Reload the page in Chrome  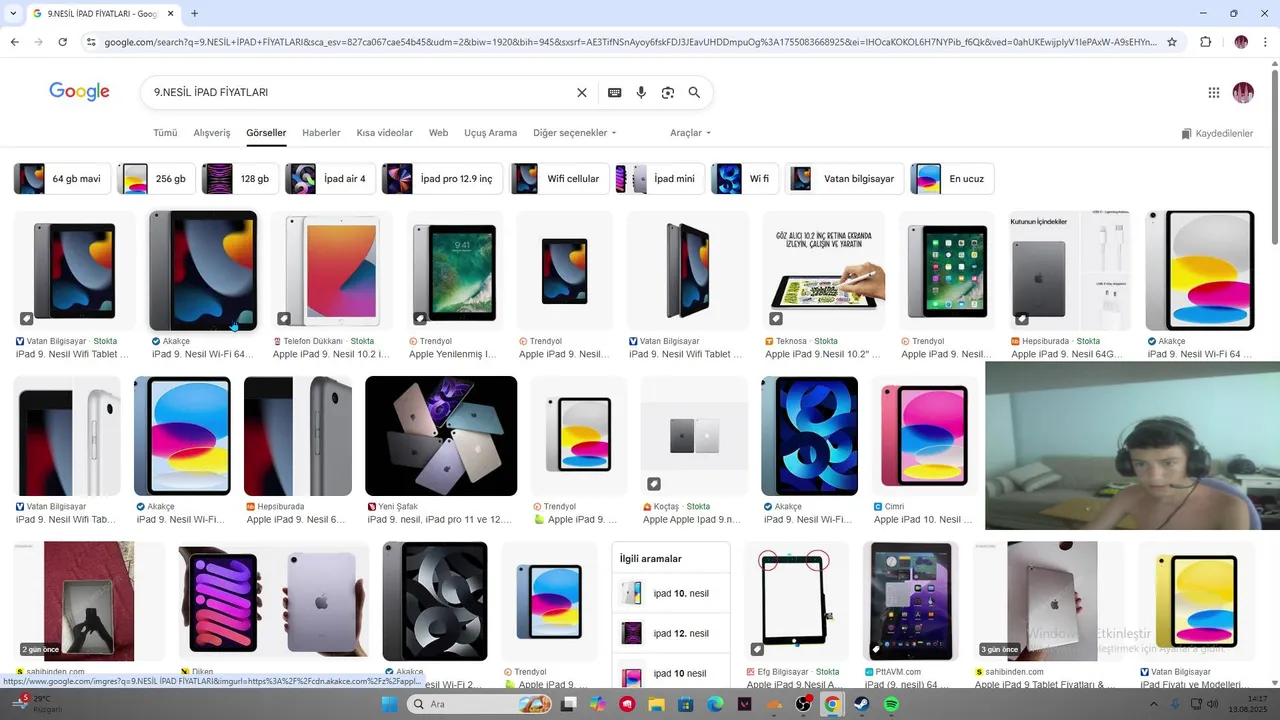click(63, 42)
